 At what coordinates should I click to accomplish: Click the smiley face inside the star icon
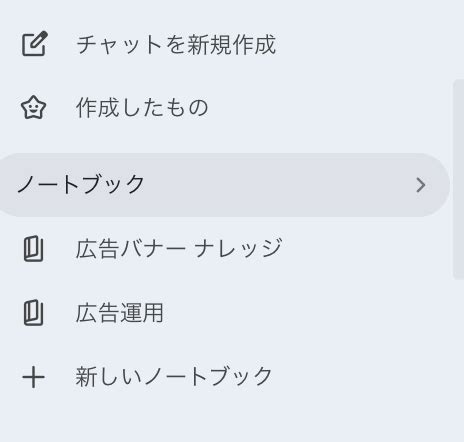pyautogui.click(x=33, y=107)
